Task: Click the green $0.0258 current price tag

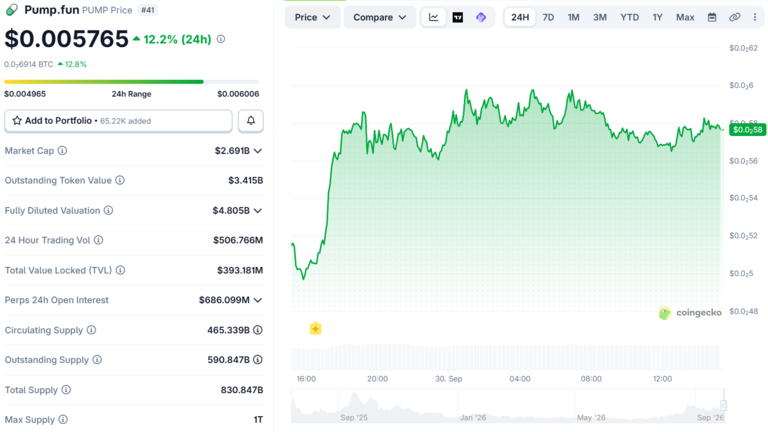Action: tap(747, 130)
